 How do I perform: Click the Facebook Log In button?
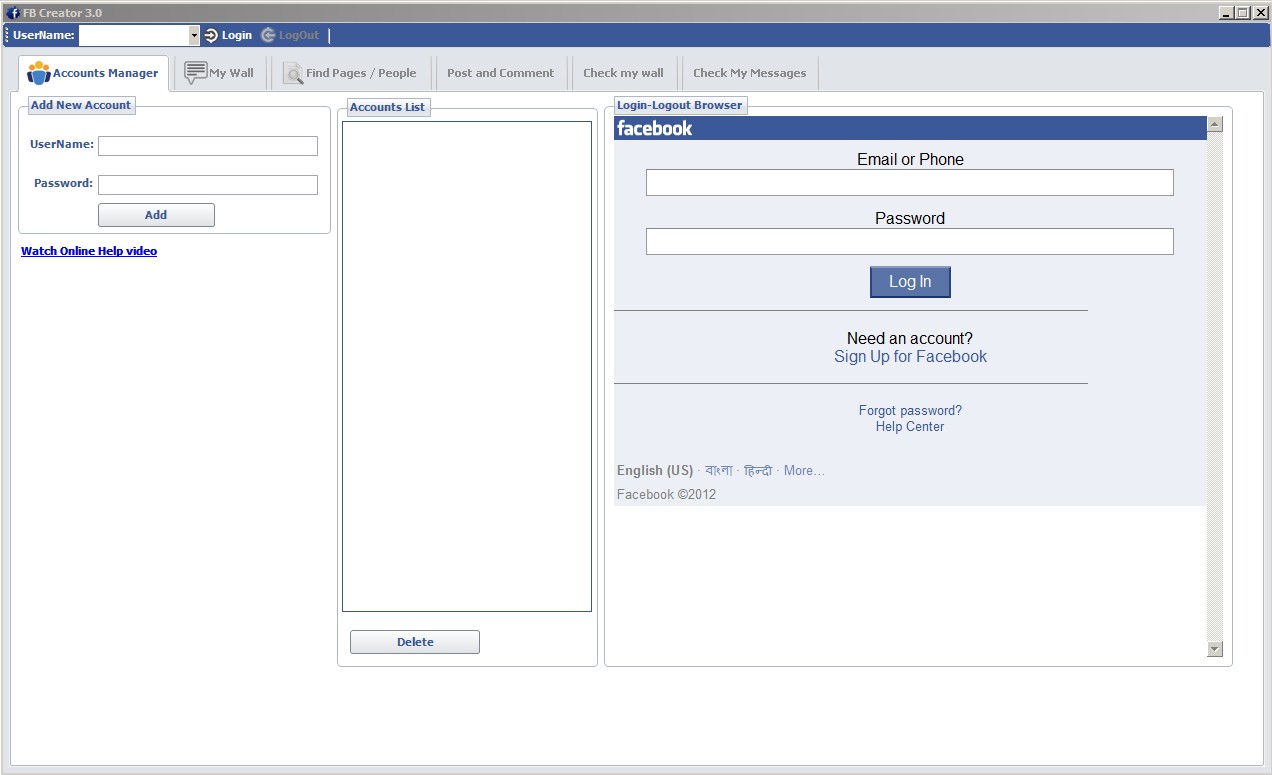point(910,282)
